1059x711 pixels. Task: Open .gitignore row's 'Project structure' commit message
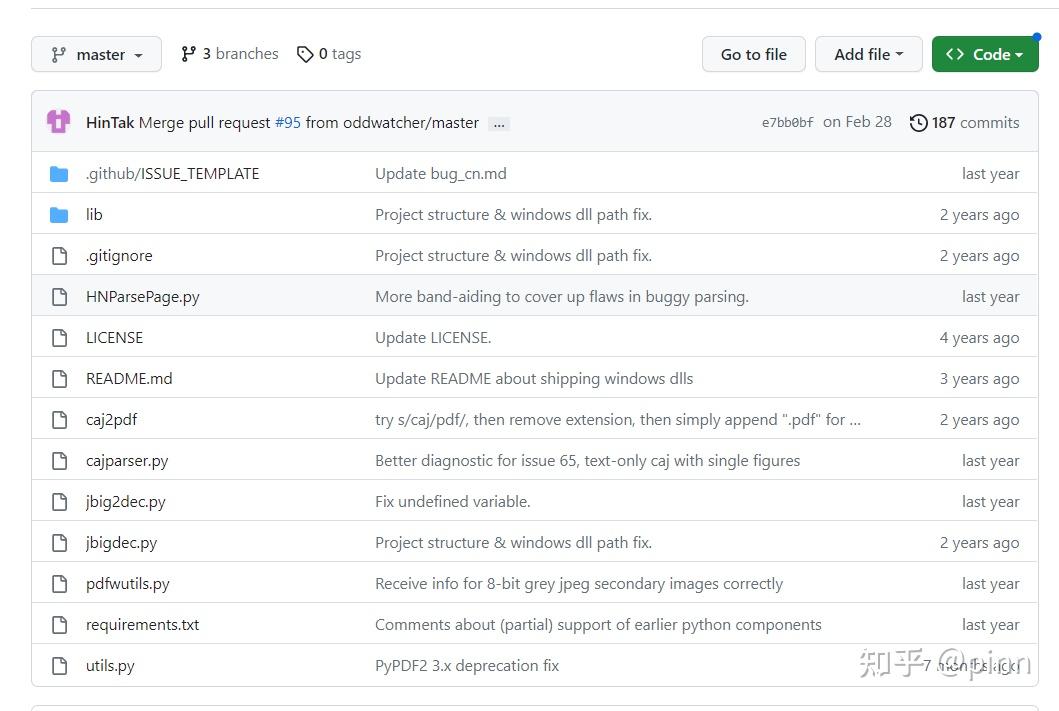pyautogui.click(x=513, y=256)
